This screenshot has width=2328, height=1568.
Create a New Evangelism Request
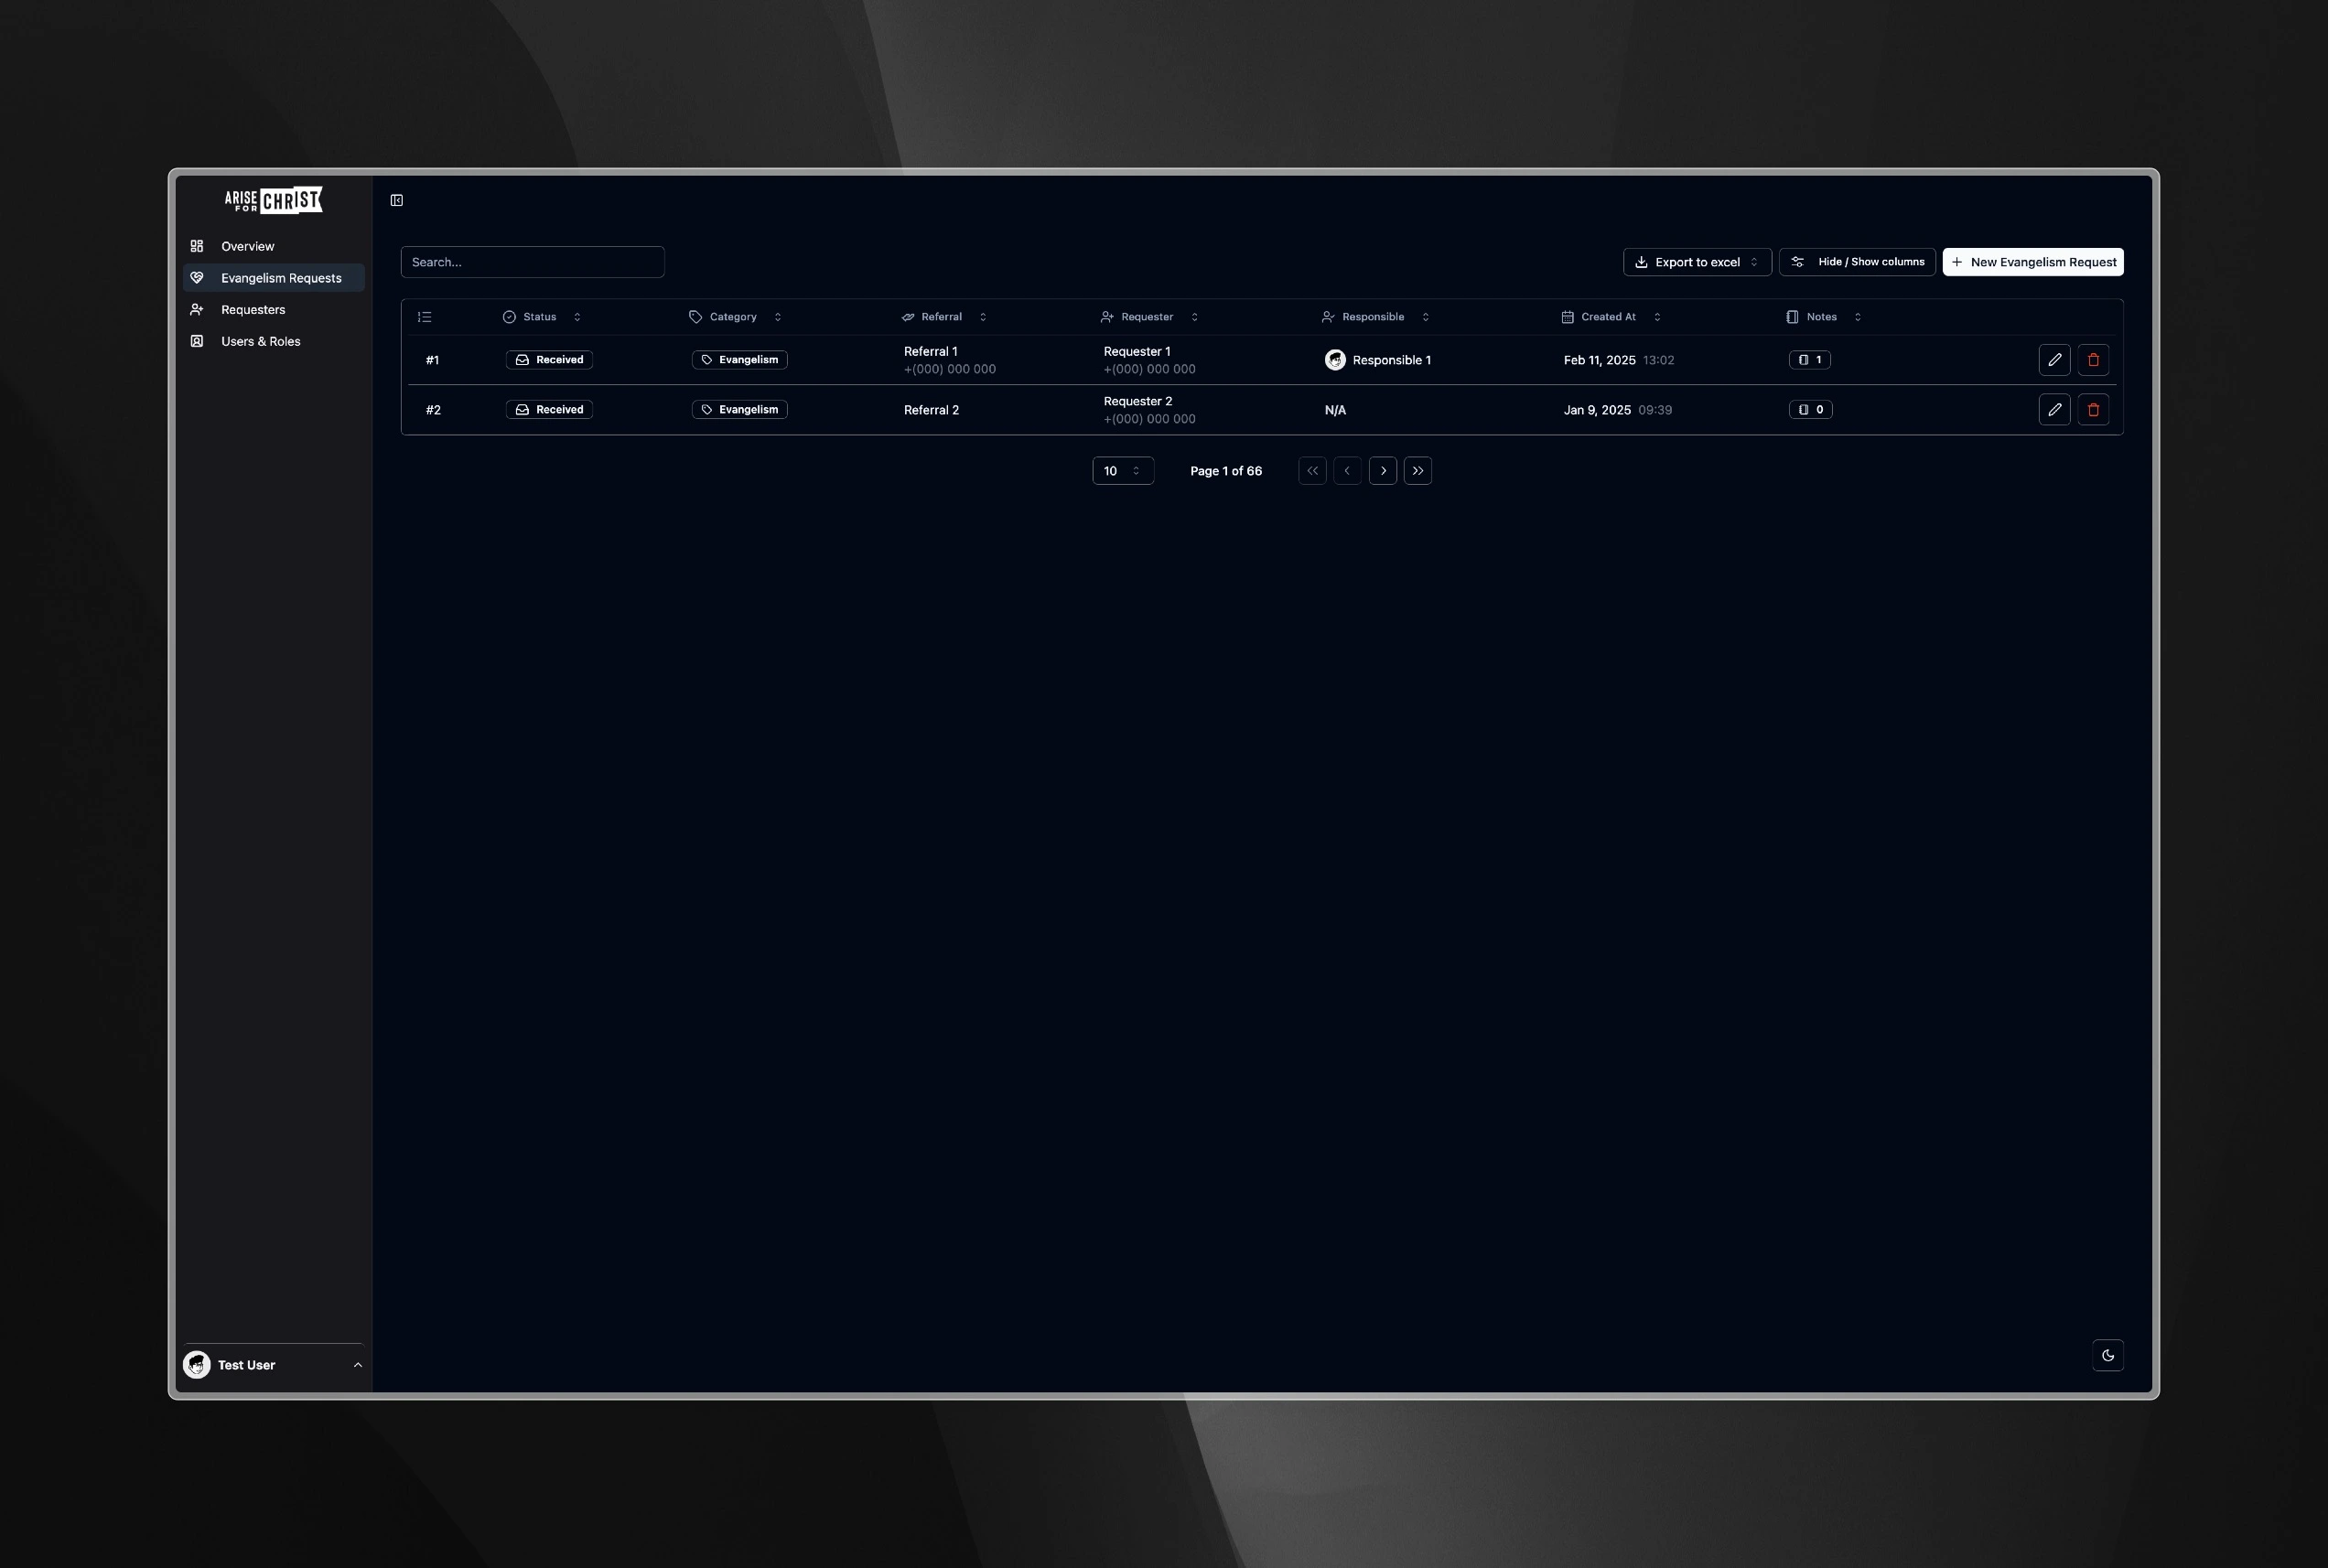click(2033, 262)
